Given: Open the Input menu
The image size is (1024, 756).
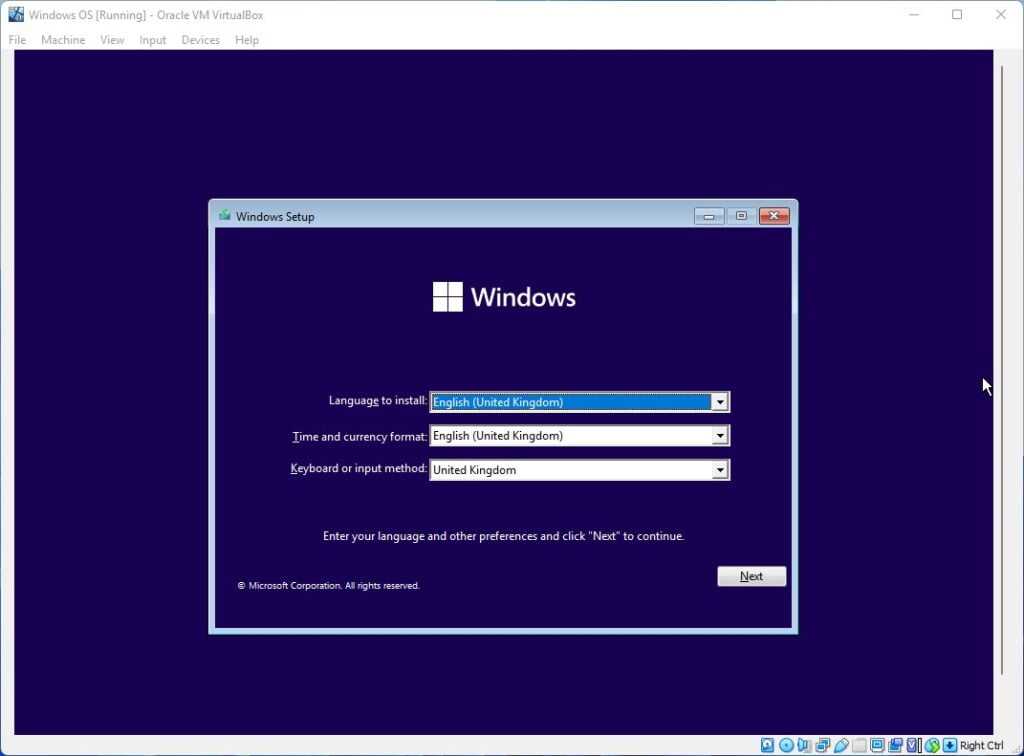Looking at the screenshot, I should coord(153,40).
